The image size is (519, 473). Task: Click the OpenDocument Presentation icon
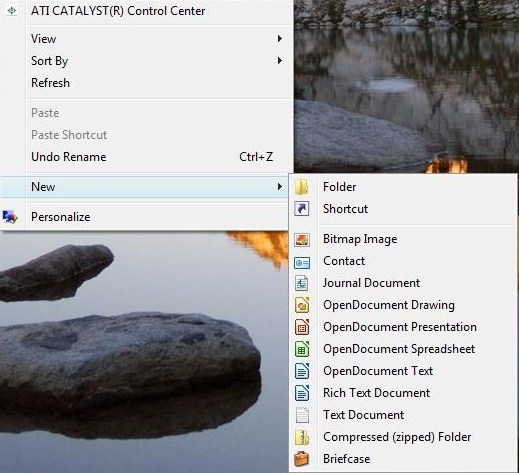302,327
